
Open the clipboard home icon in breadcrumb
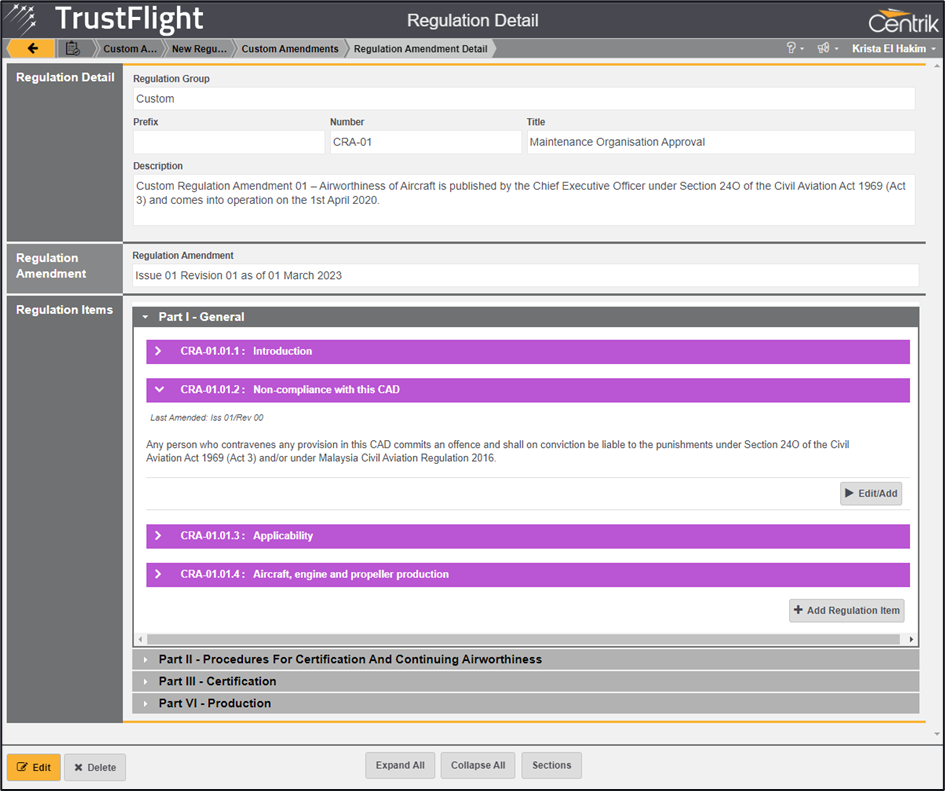click(x=72, y=48)
